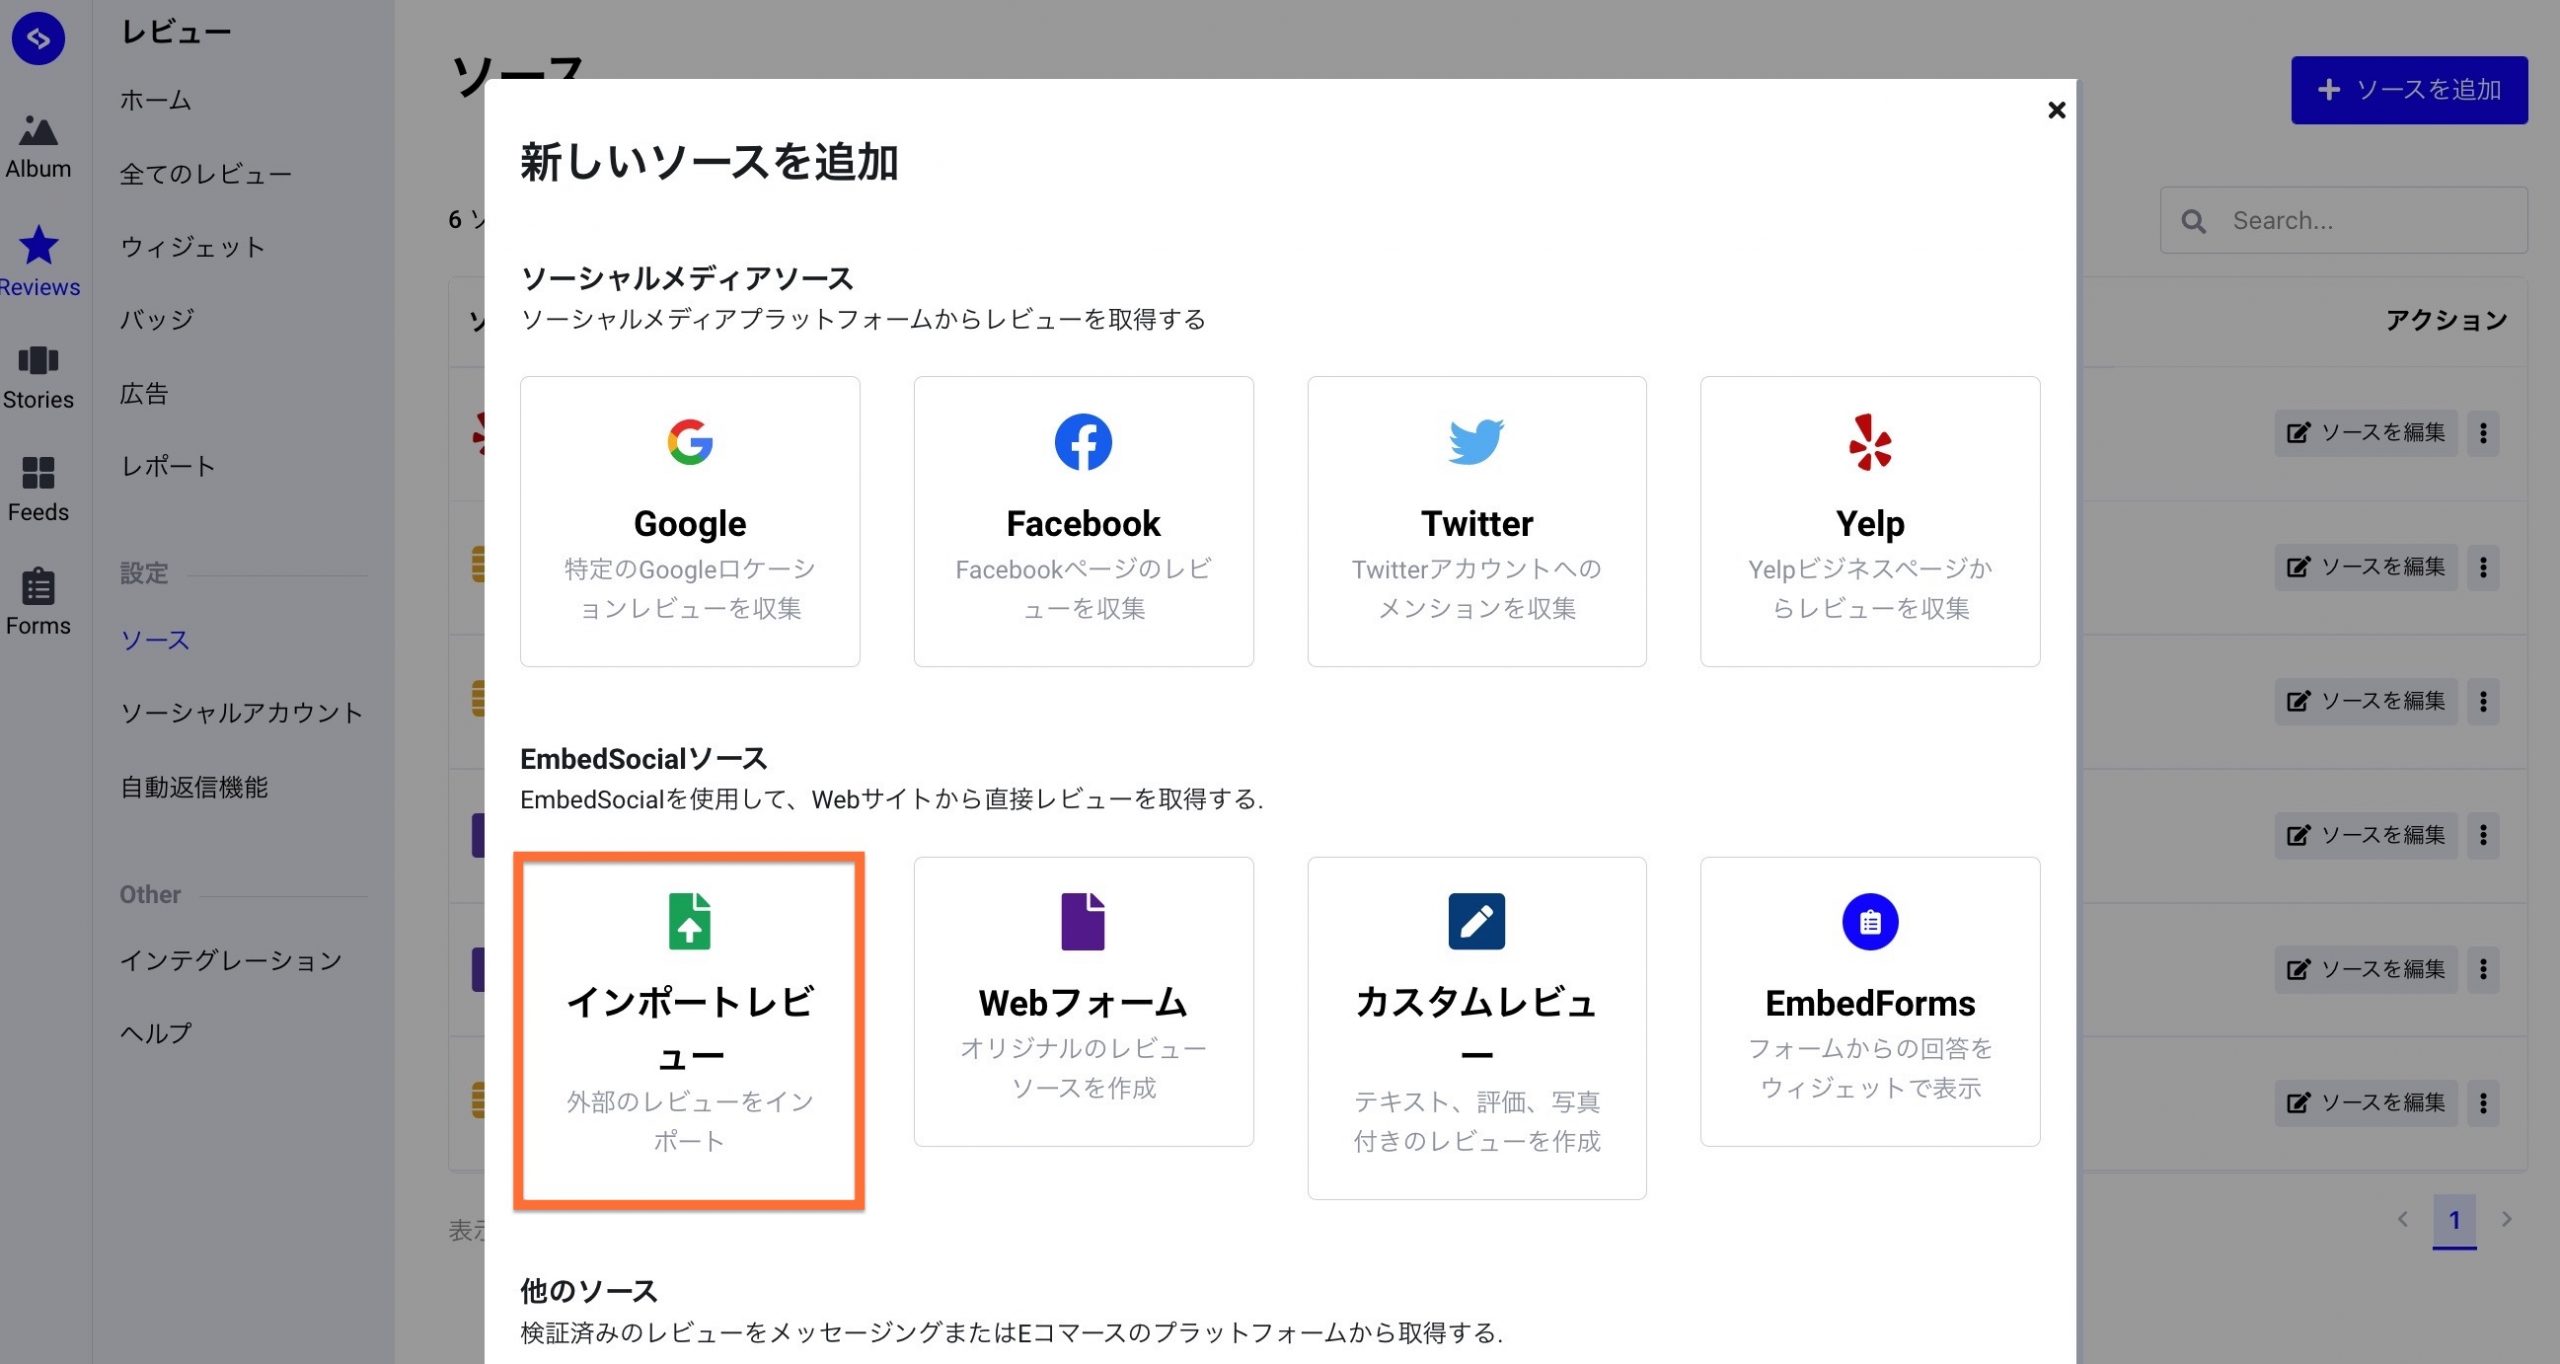The image size is (2560, 1364).
Task: Choose the Twitter source card
Action: [x=1476, y=521]
